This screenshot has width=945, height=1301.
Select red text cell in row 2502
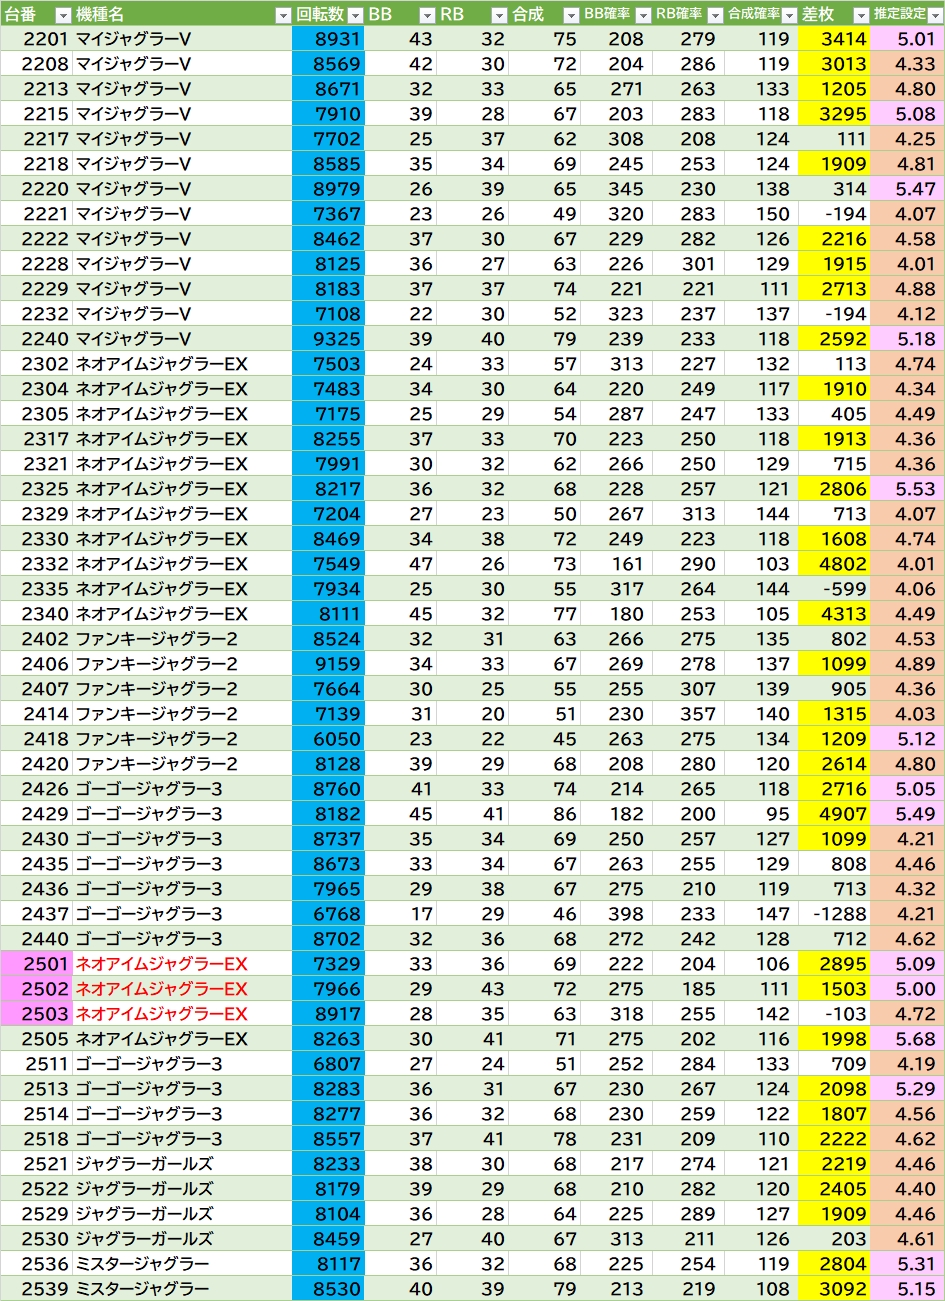point(162,989)
